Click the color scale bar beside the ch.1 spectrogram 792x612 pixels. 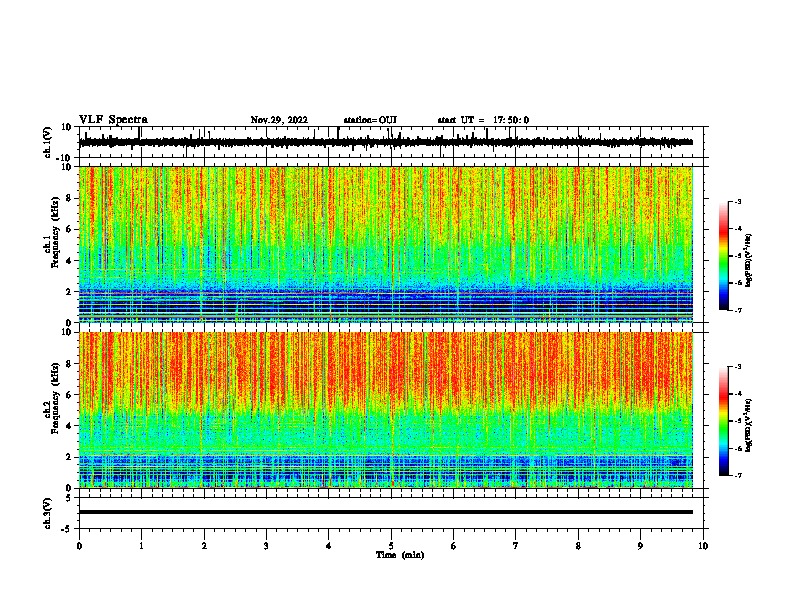point(723,256)
